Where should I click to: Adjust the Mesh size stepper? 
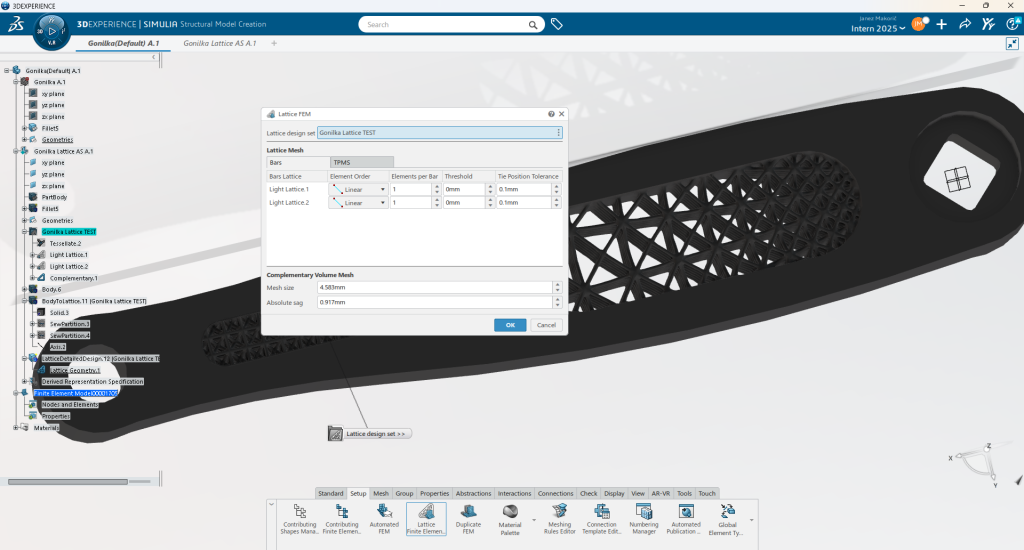coord(557,287)
